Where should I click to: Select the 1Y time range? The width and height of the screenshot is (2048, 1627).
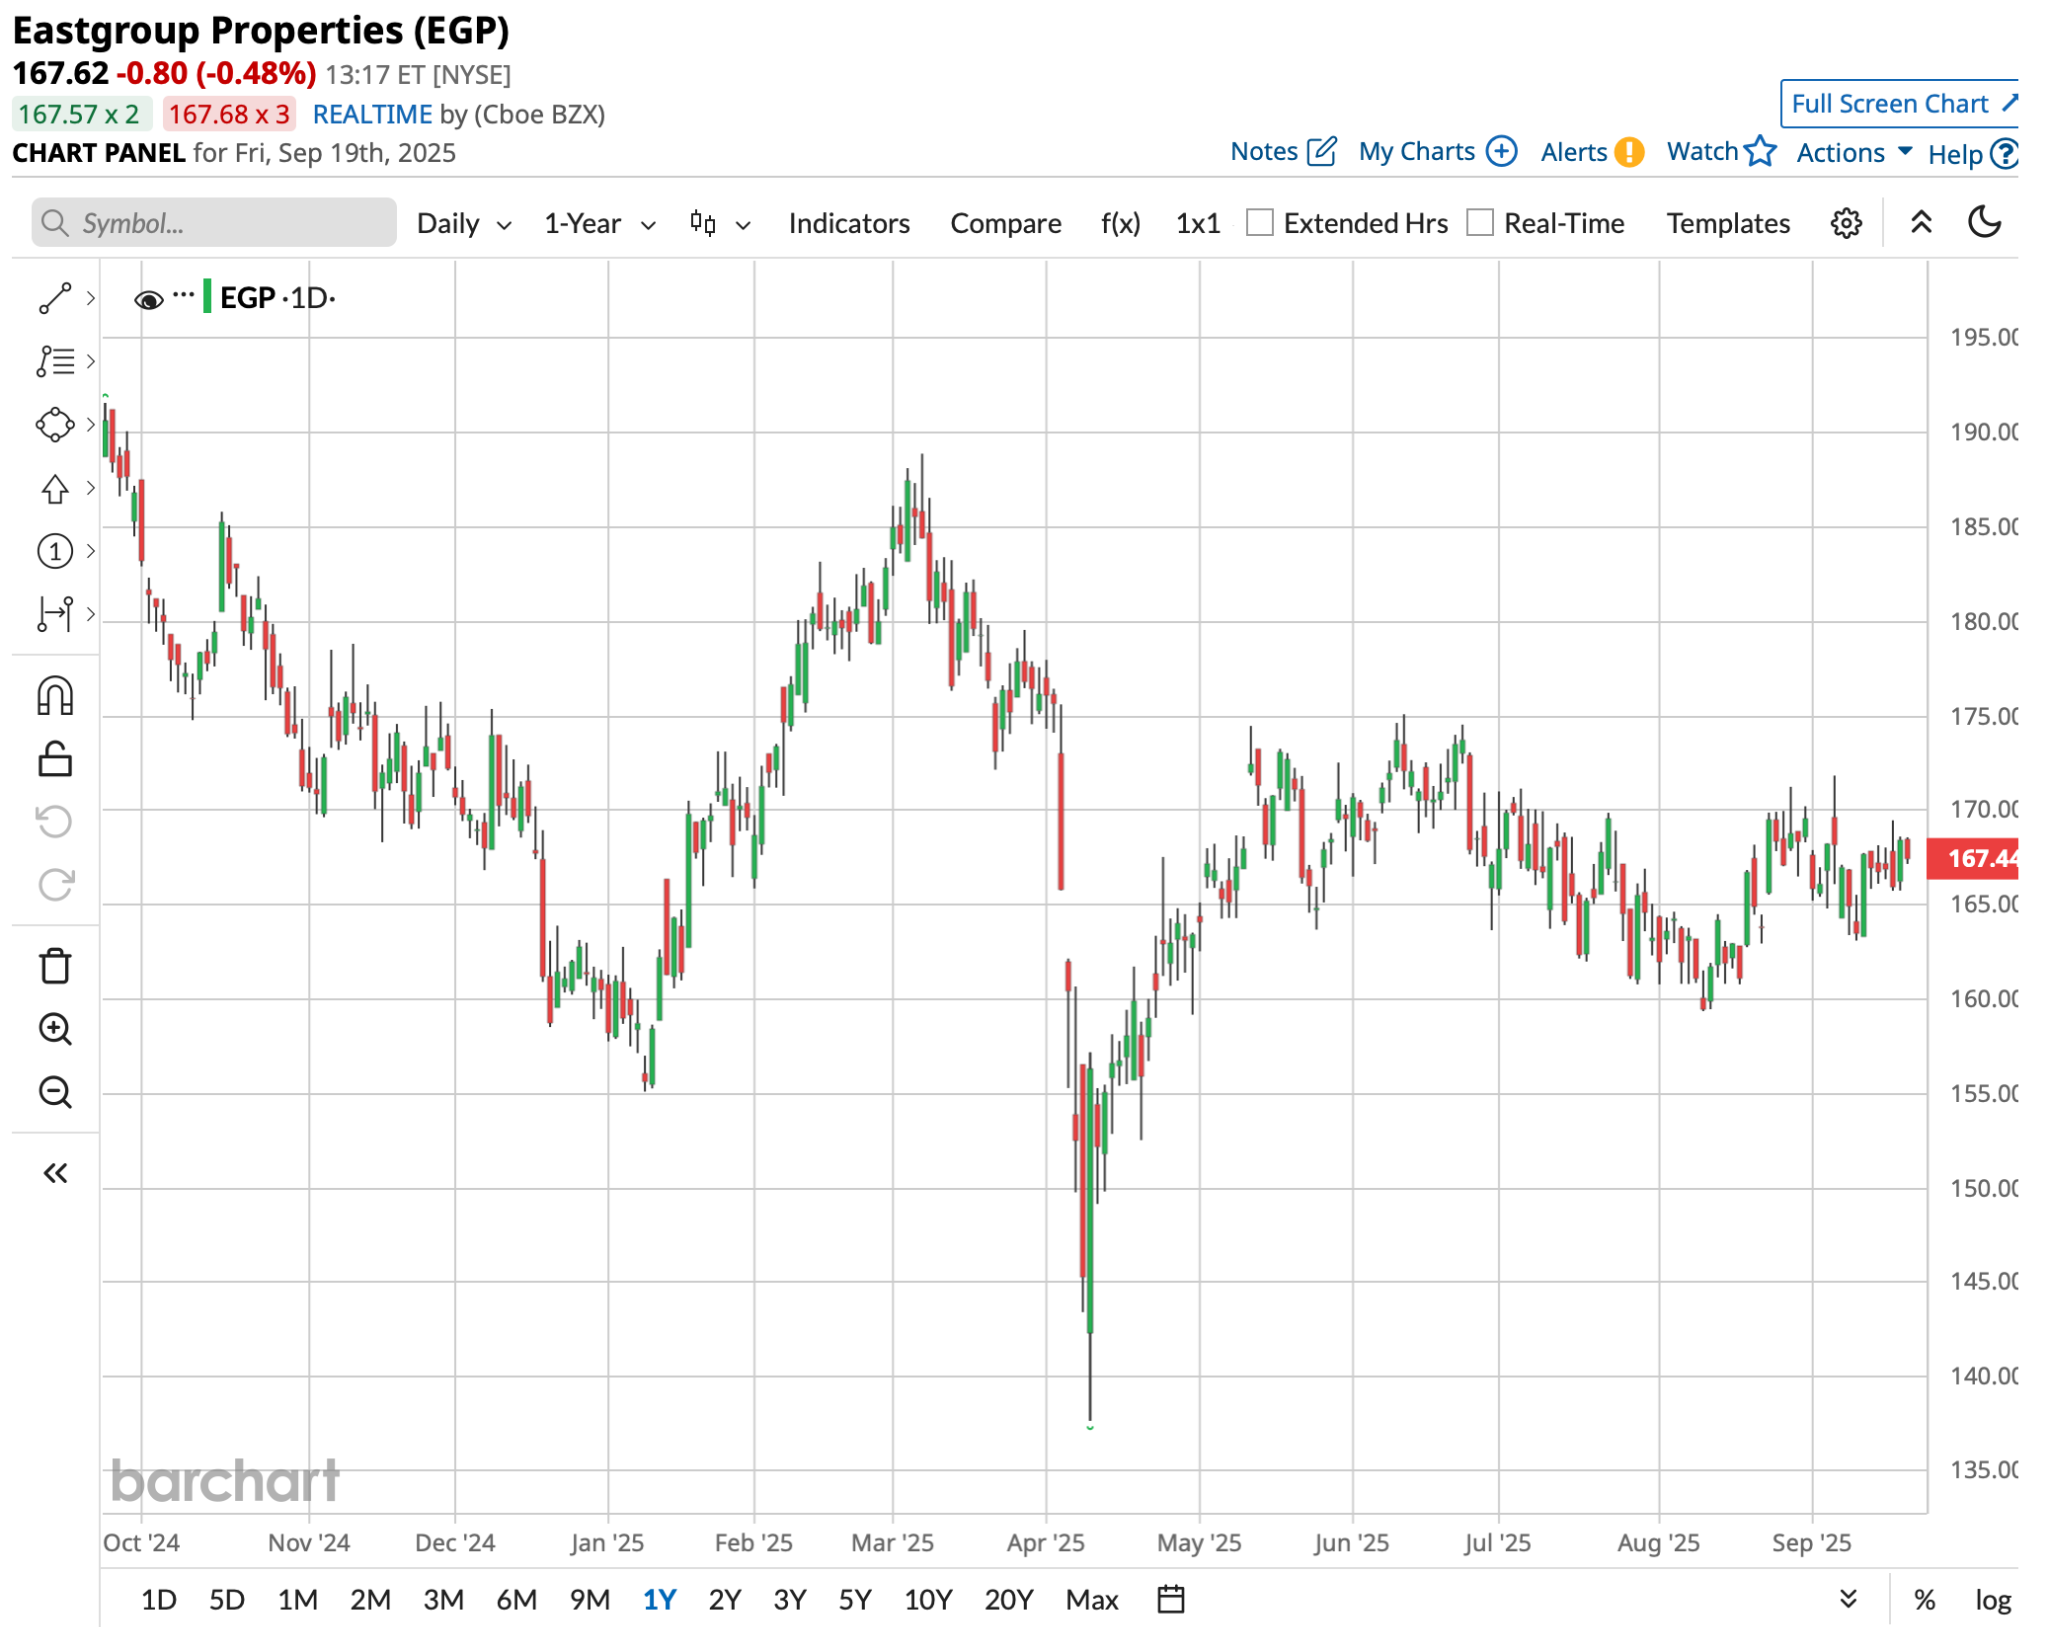(660, 1600)
